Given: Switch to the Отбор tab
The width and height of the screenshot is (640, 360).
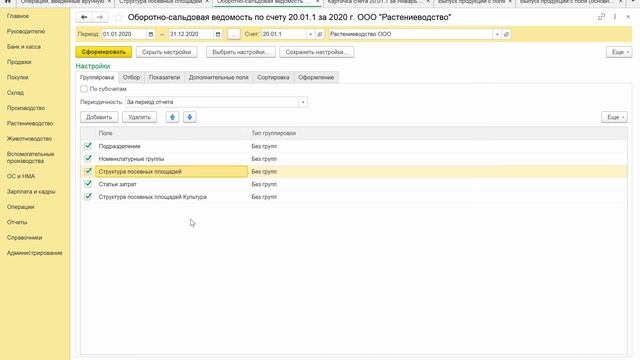Looking at the screenshot, I should 131,77.
